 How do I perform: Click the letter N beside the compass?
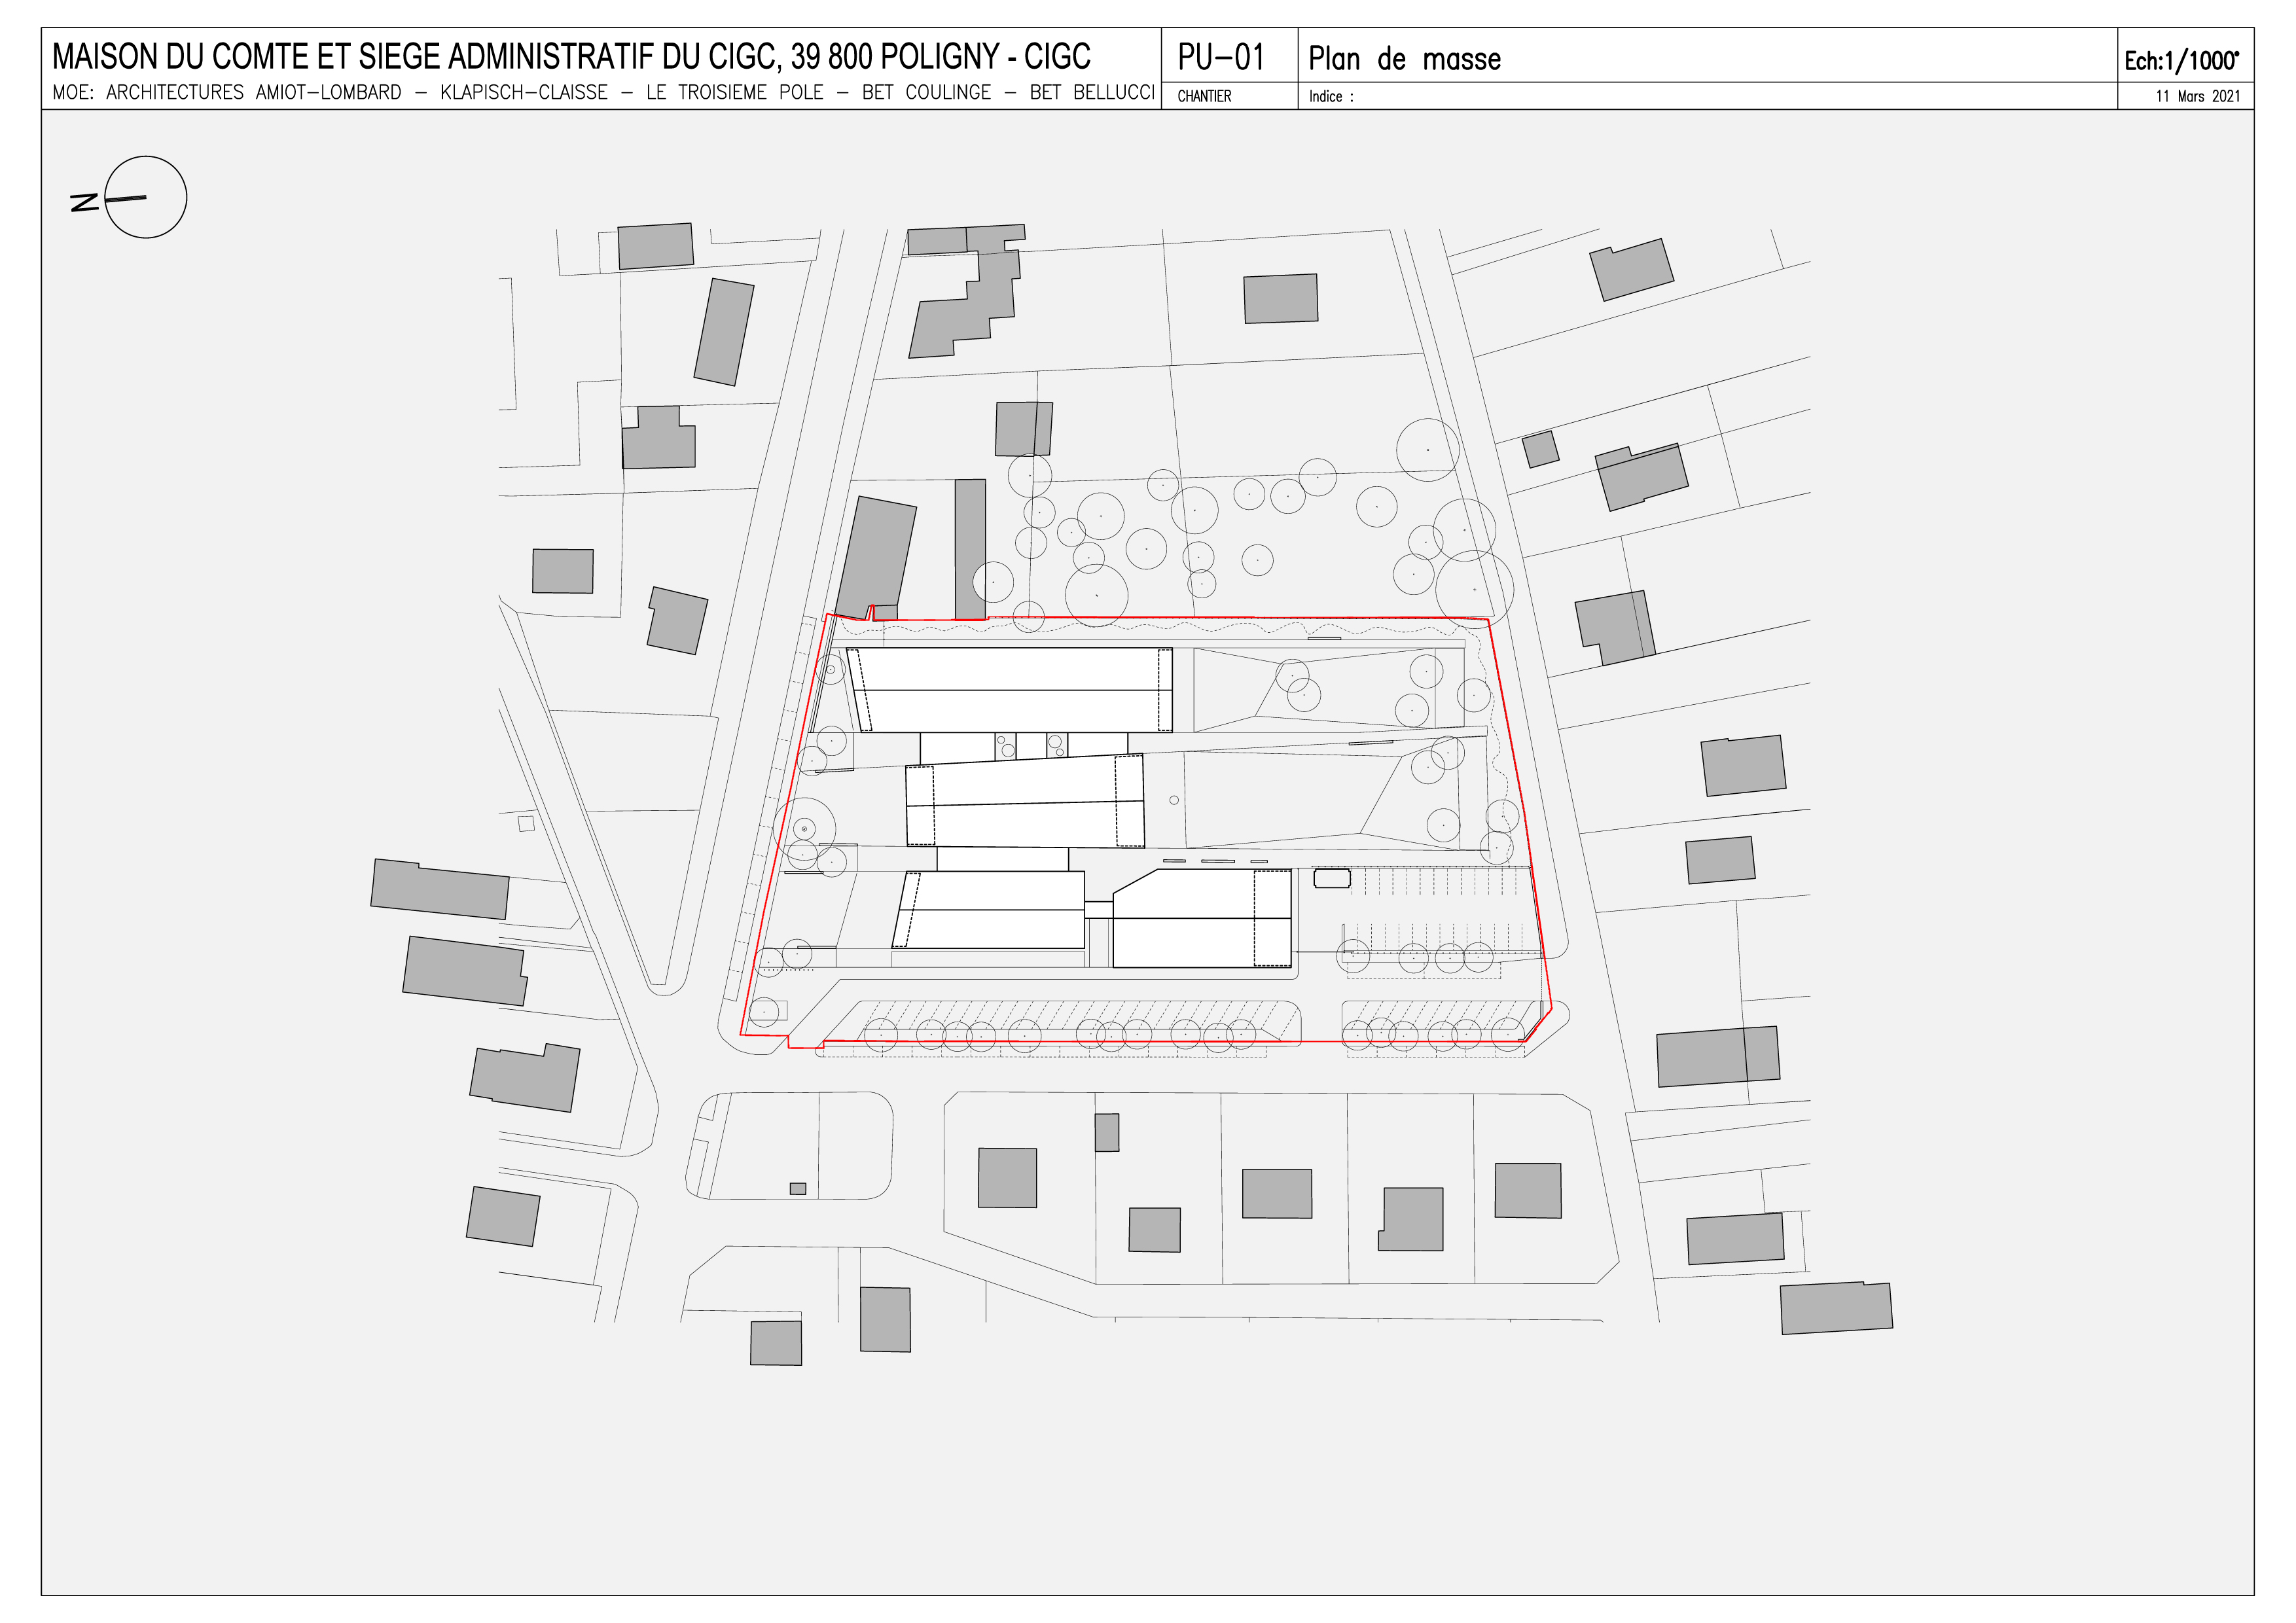pyautogui.click(x=85, y=203)
